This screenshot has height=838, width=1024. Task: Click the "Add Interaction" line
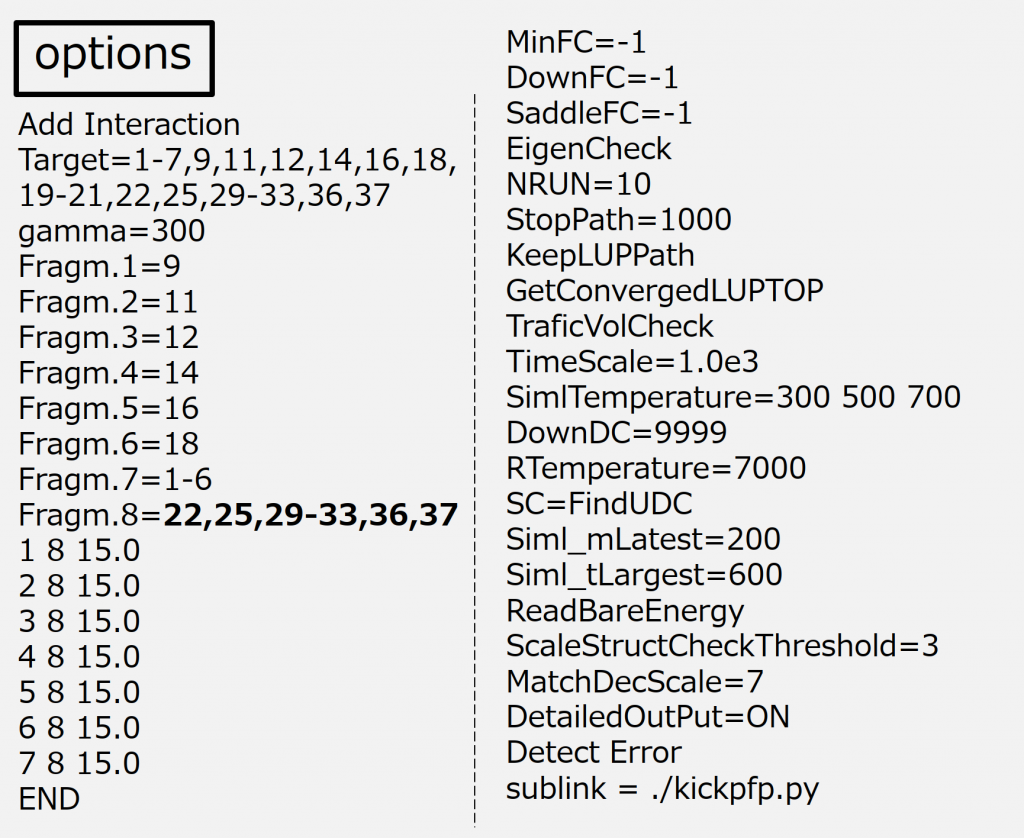(x=129, y=125)
